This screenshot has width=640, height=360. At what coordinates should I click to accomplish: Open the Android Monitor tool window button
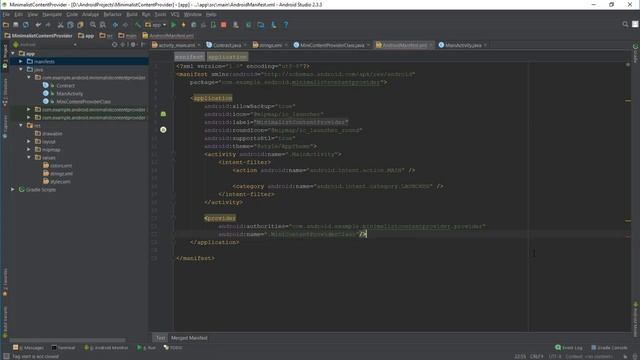[106, 348]
